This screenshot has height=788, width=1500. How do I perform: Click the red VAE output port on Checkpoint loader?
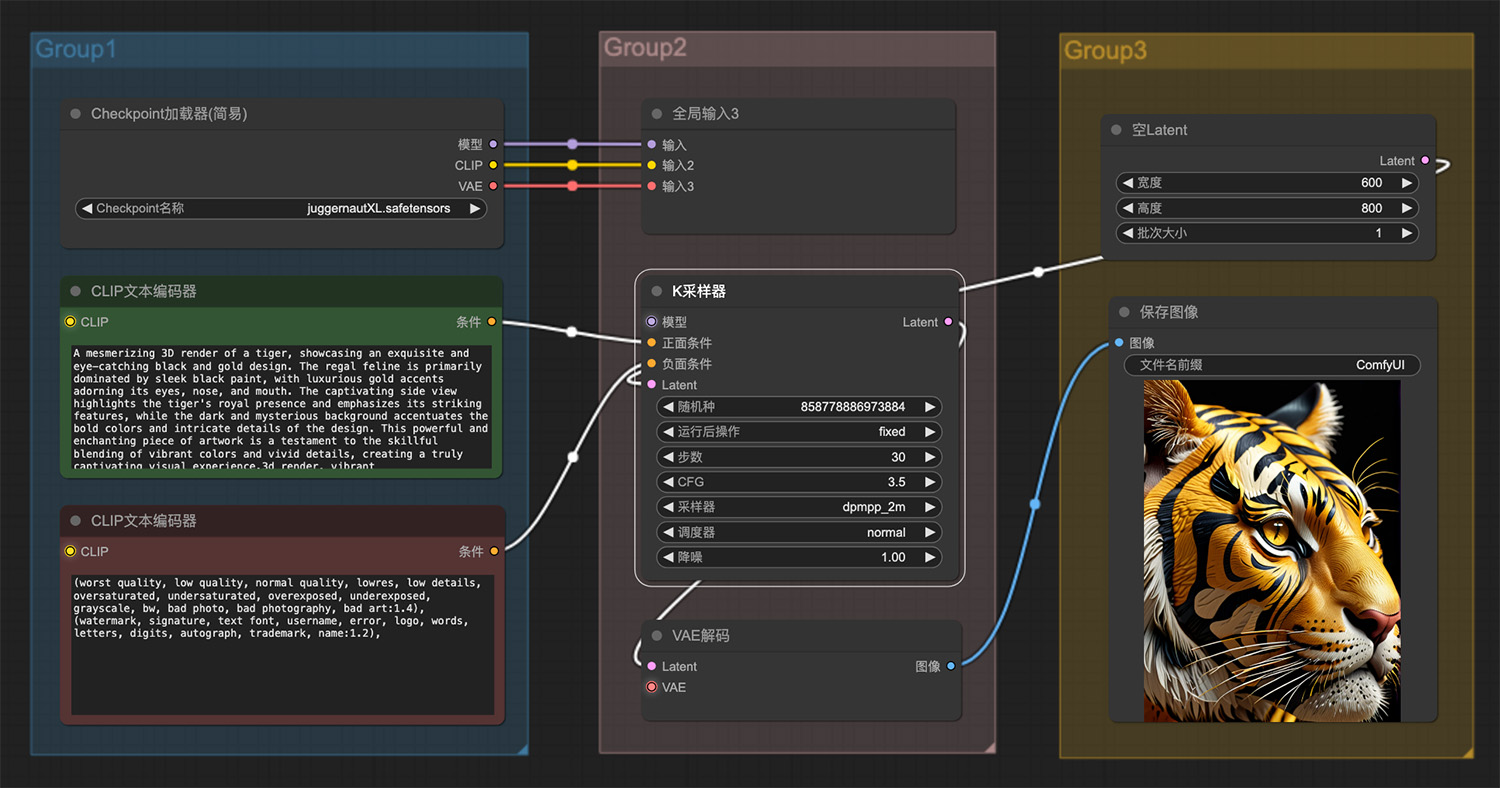[x=493, y=186]
